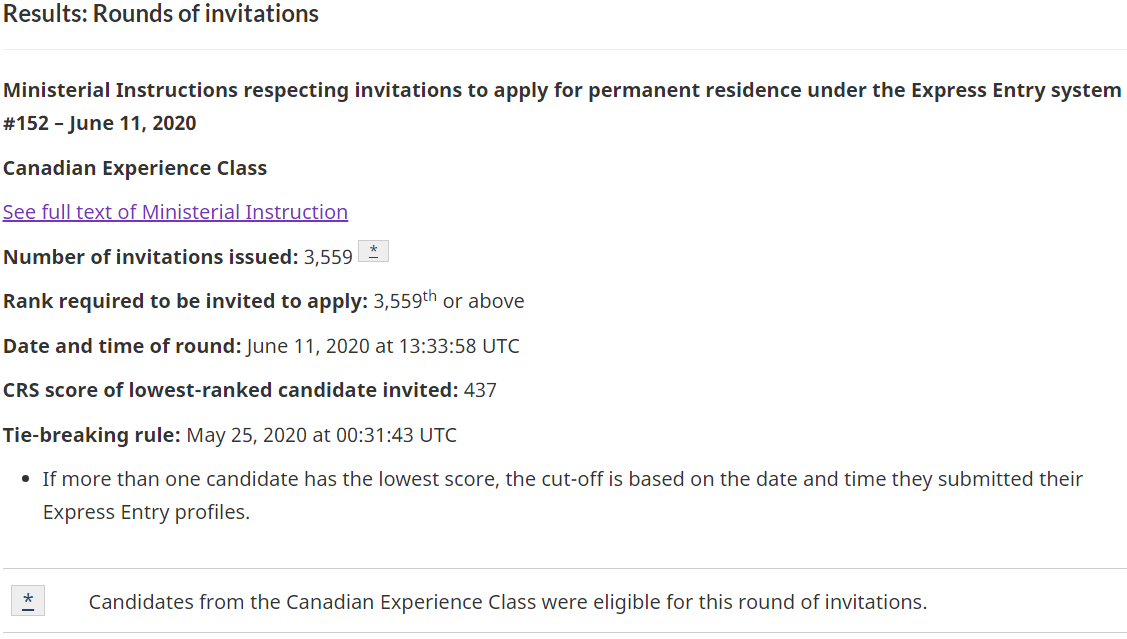The height and width of the screenshot is (639, 1127).
Task: Click the 'Canadian Experience Class' subheading
Action: (x=135, y=168)
